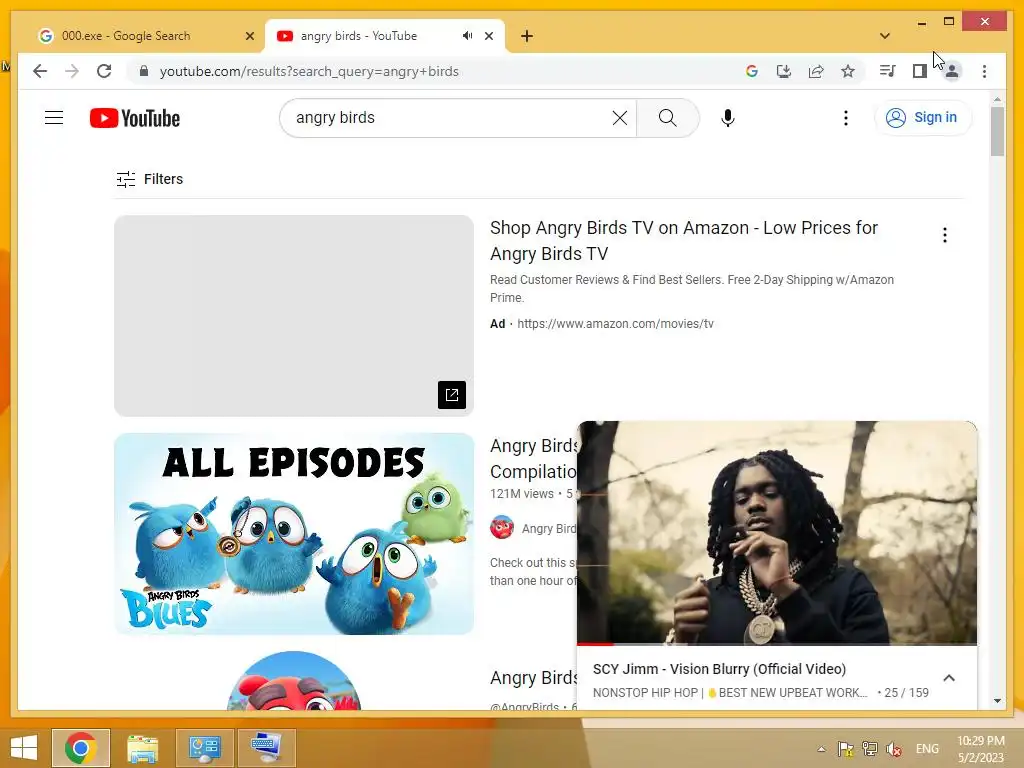Viewport: 1024px width, 768px height.
Task: Open the Angry Birds channel thumbnail at bottom
Action: click(294, 680)
